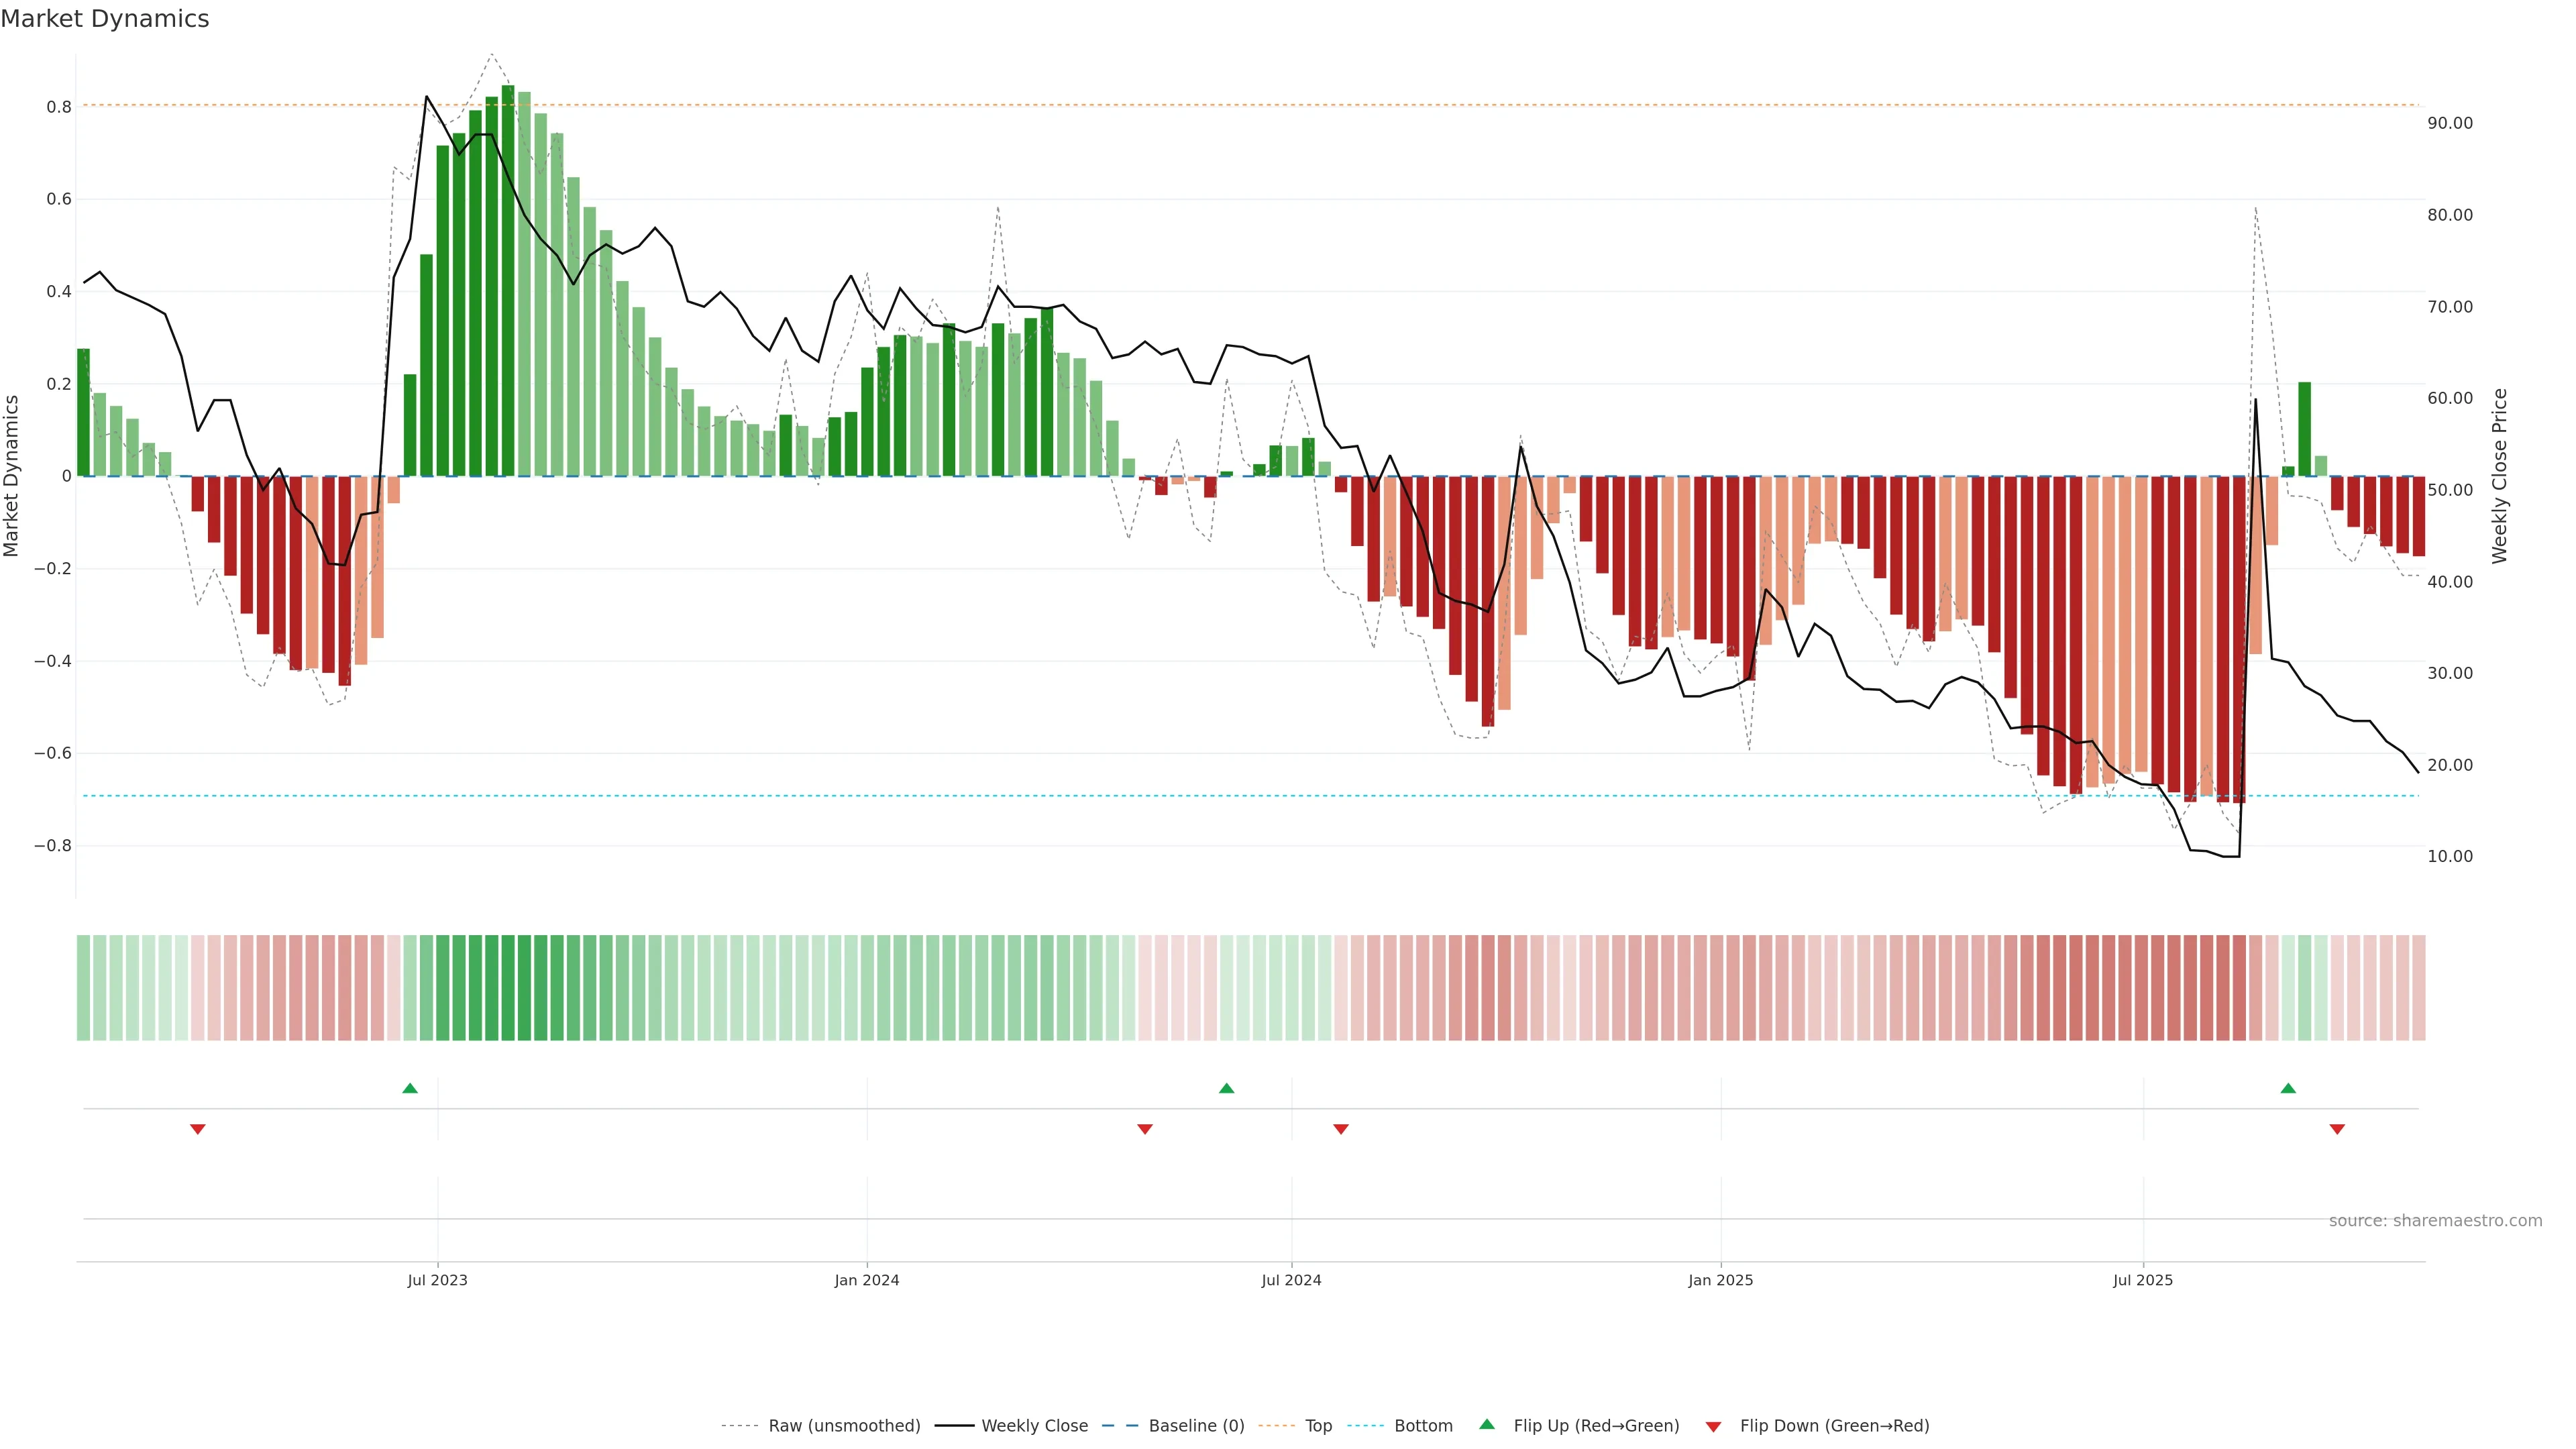The height and width of the screenshot is (1449, 2576).
Task: Toggle Flip Down (Green→Red) legend entry
Action: point(1834,1426)
